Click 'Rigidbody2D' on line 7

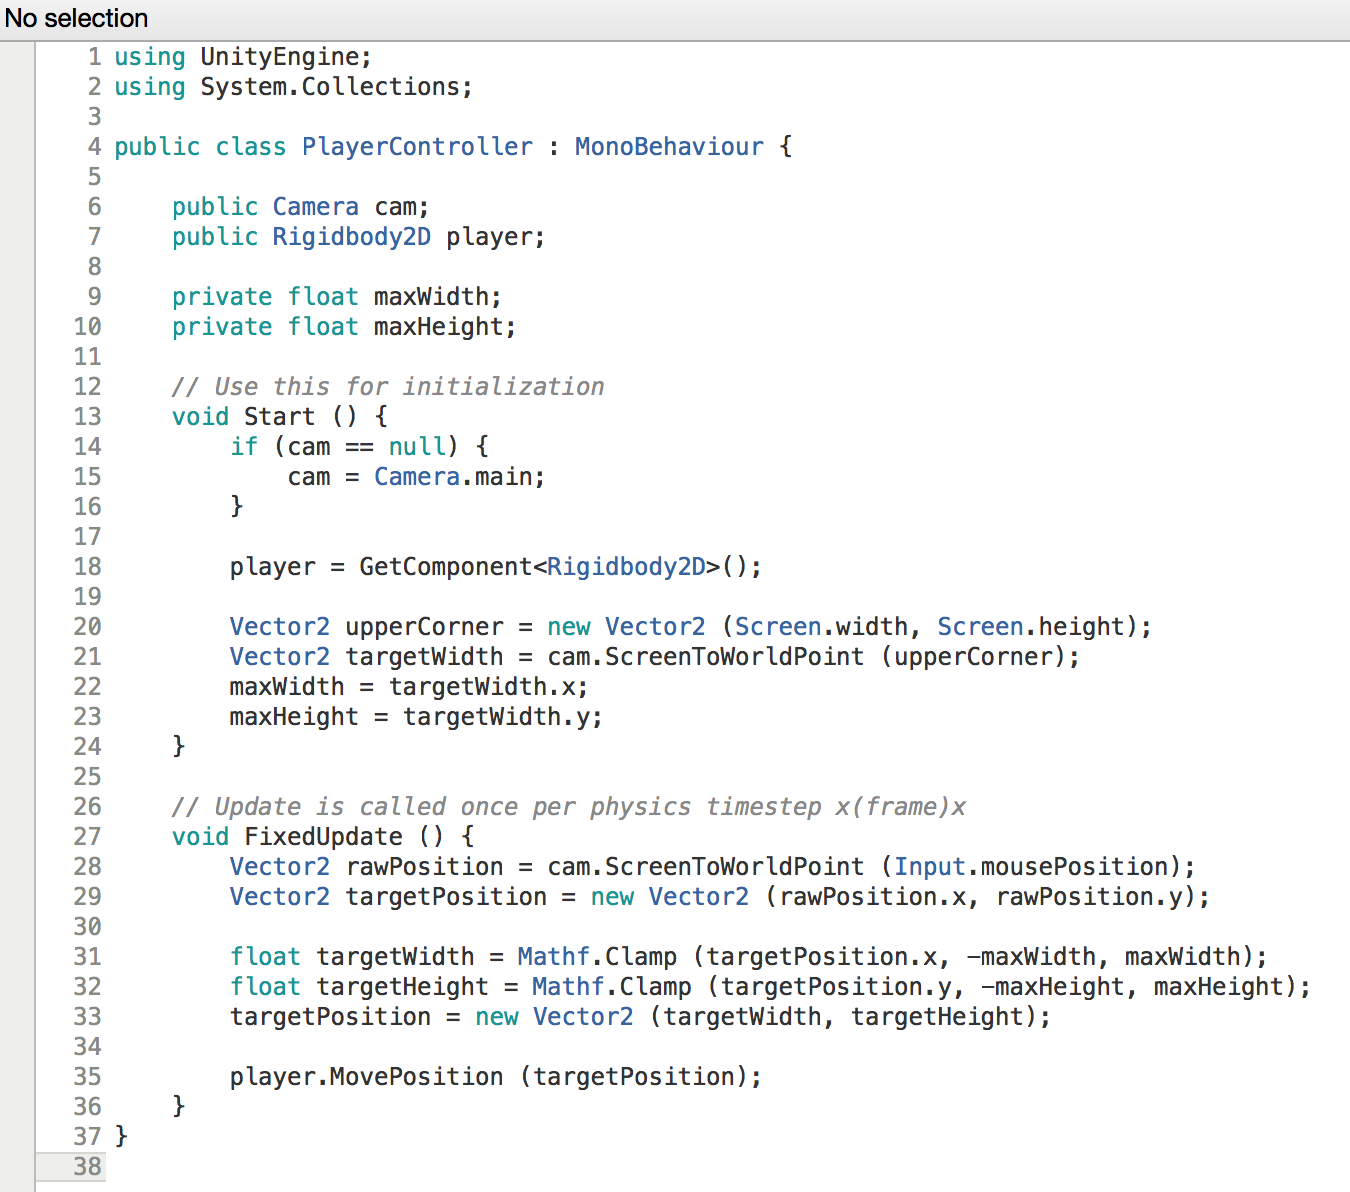[351, 237]
